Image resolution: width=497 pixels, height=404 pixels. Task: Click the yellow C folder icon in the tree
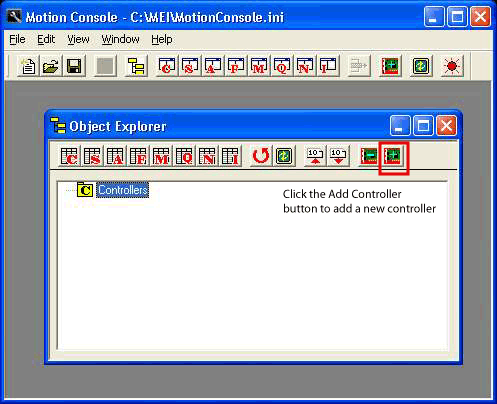85,190
